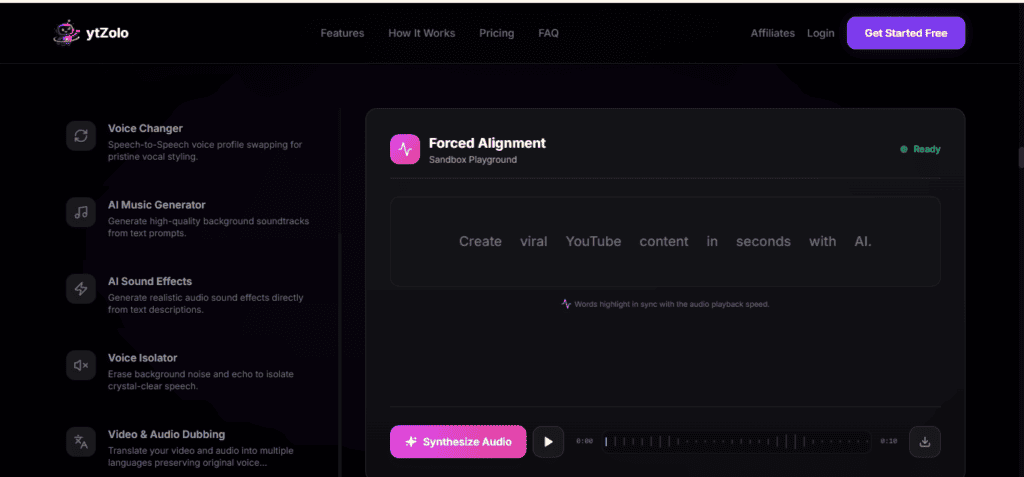Click Get Started Free button
The image size is (1024, 477).
coord(906,33)
